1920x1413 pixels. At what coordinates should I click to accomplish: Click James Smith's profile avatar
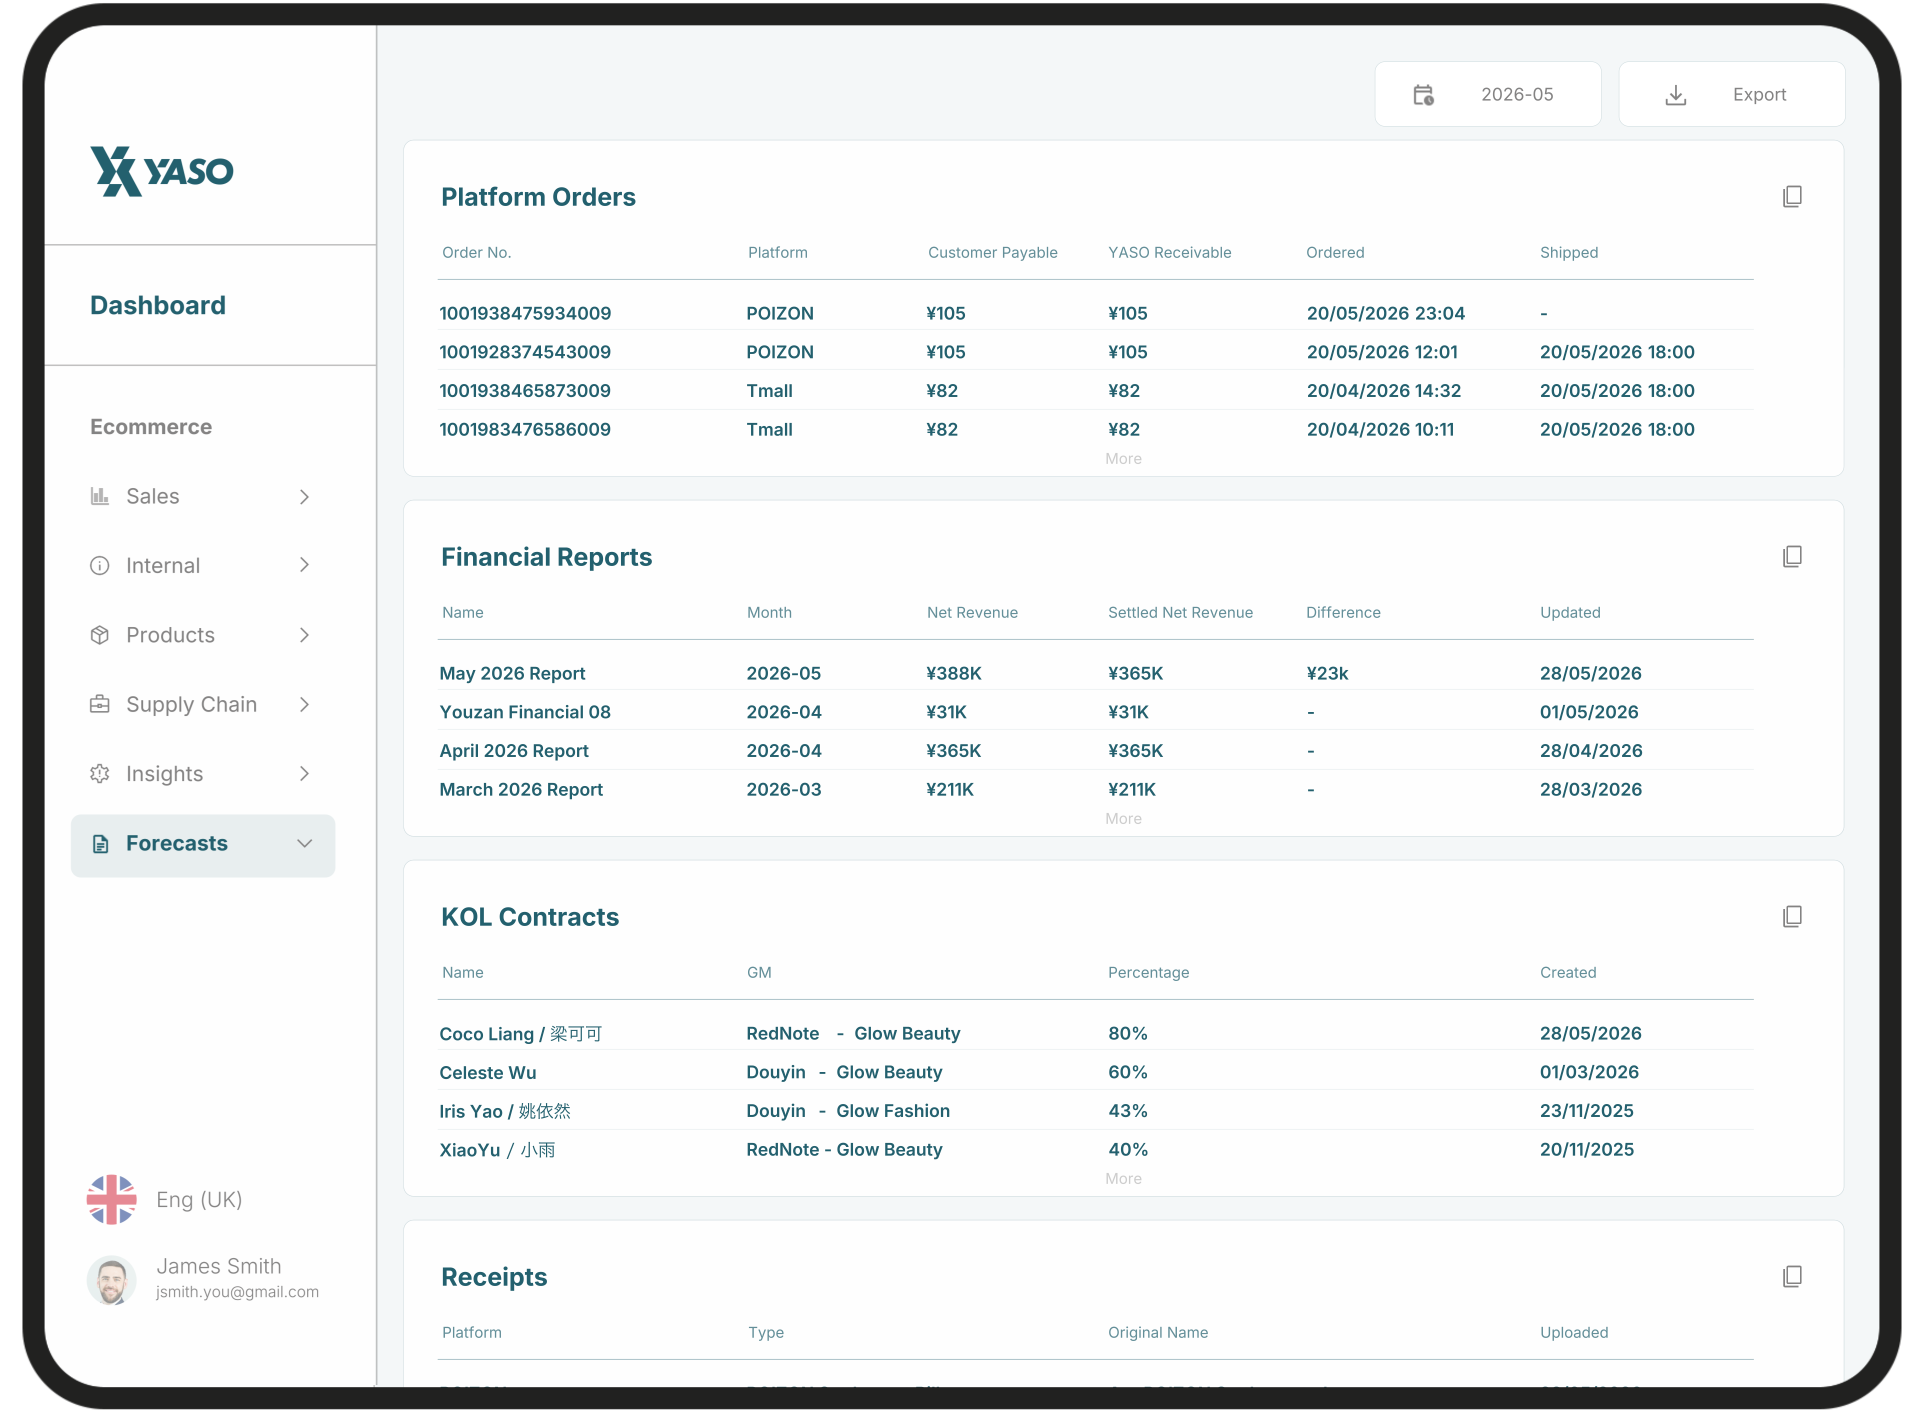112,1280
